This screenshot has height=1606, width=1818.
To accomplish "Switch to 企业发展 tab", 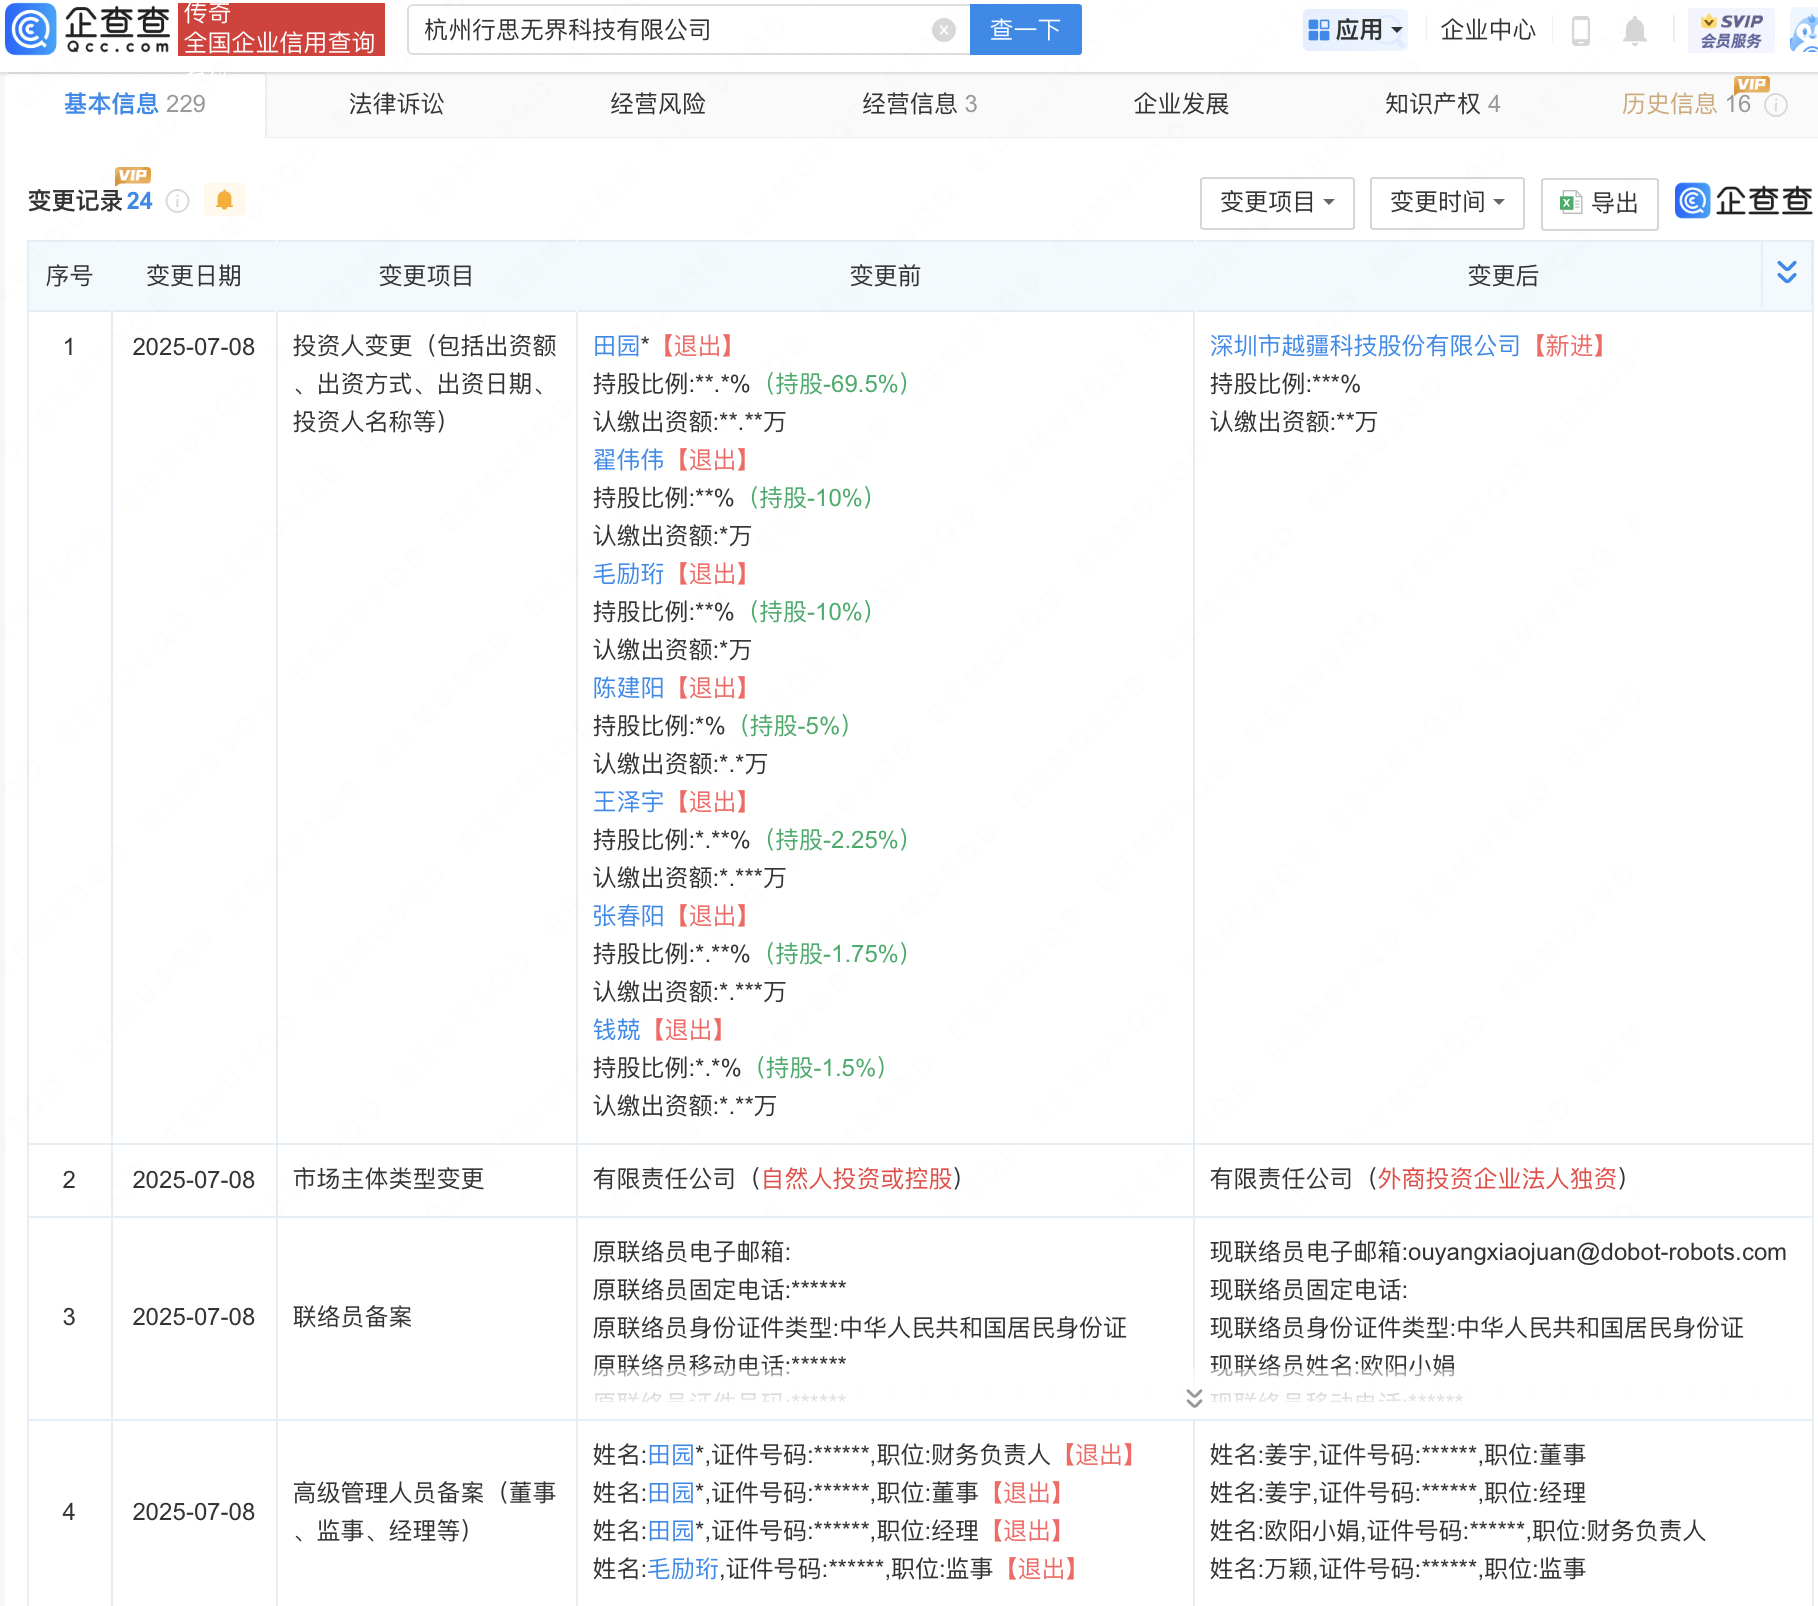I will [x=1181, y=104].
